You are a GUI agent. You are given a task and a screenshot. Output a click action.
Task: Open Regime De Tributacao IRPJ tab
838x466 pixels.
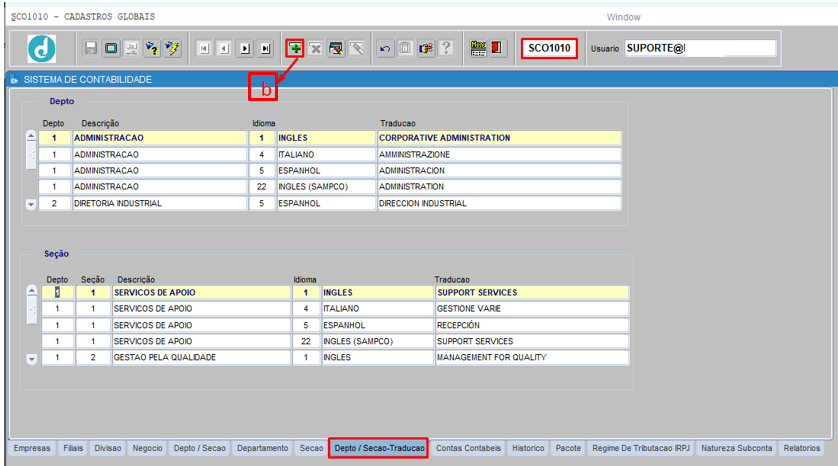pos(641,448)
